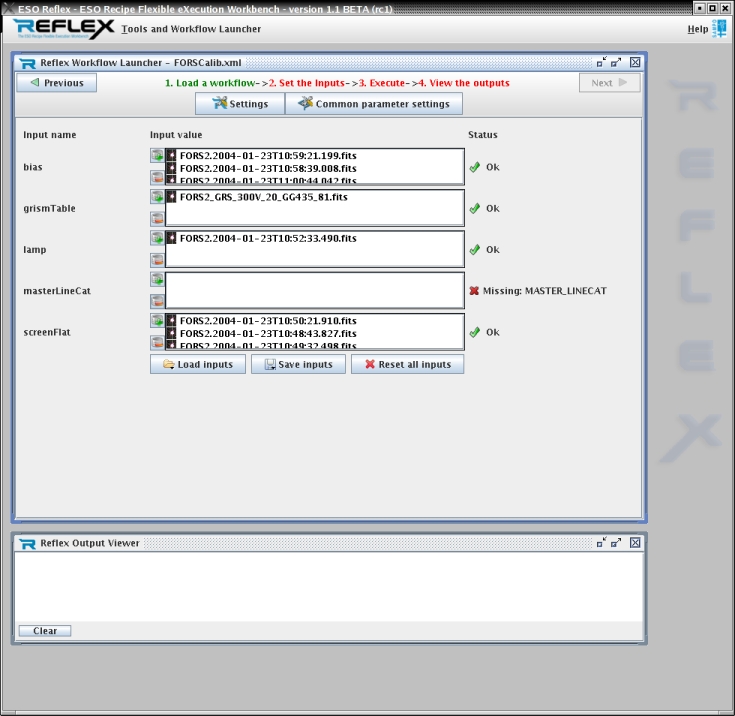The image size is (735, 716).
Task: Open the Help menu
Action: click(697, 29)
